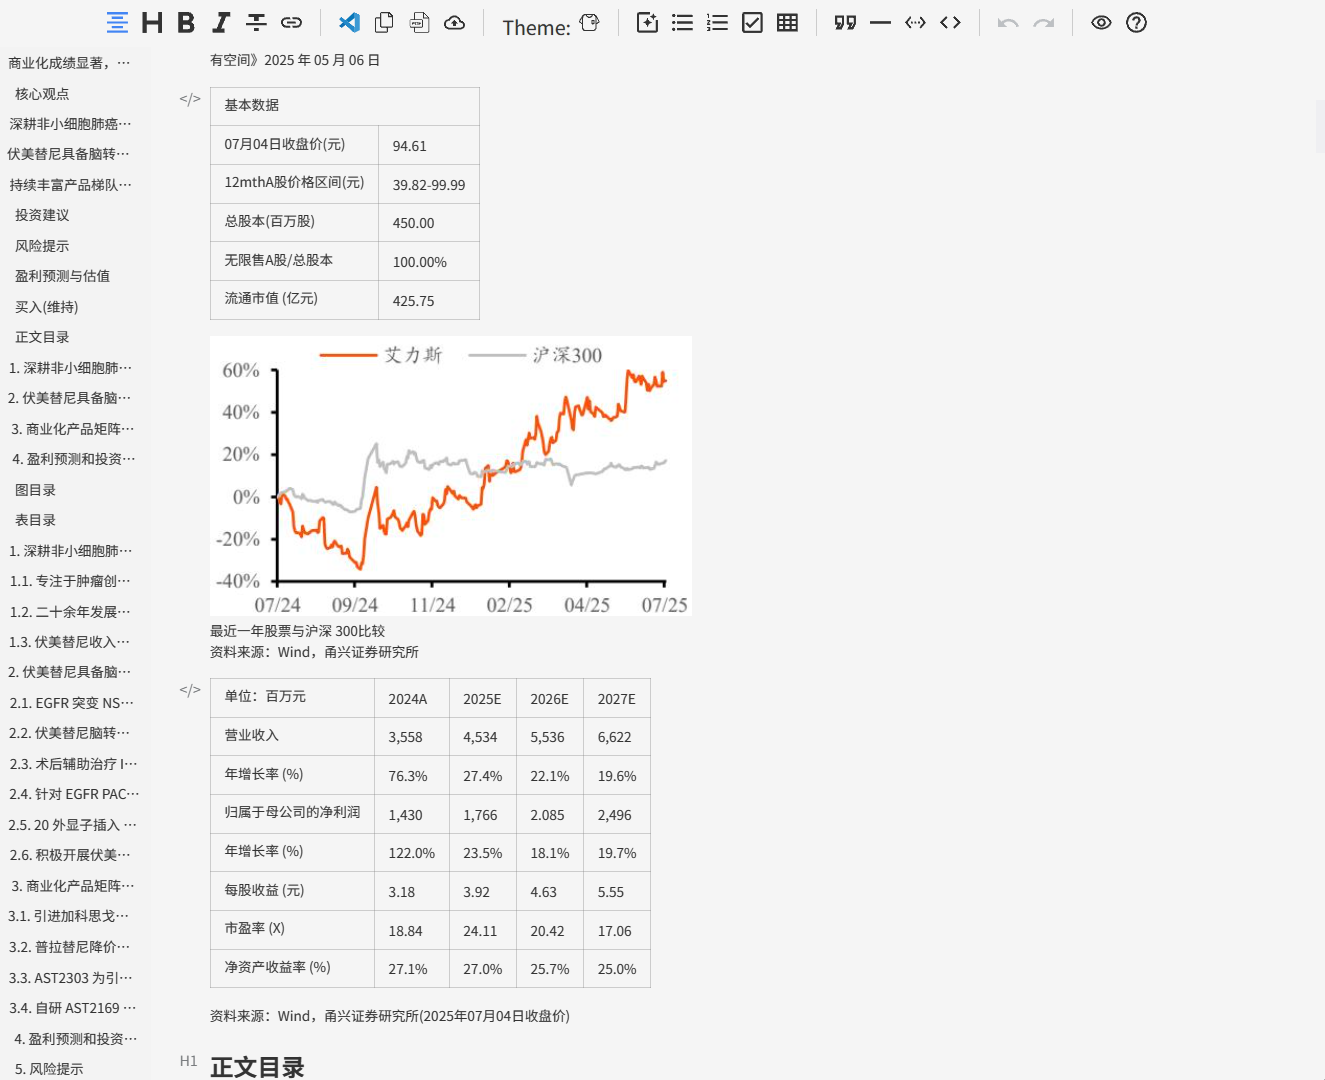The height and width of the screenshot is (1080, 1325).
Task: Insert a code block
Action: [915, 22]
